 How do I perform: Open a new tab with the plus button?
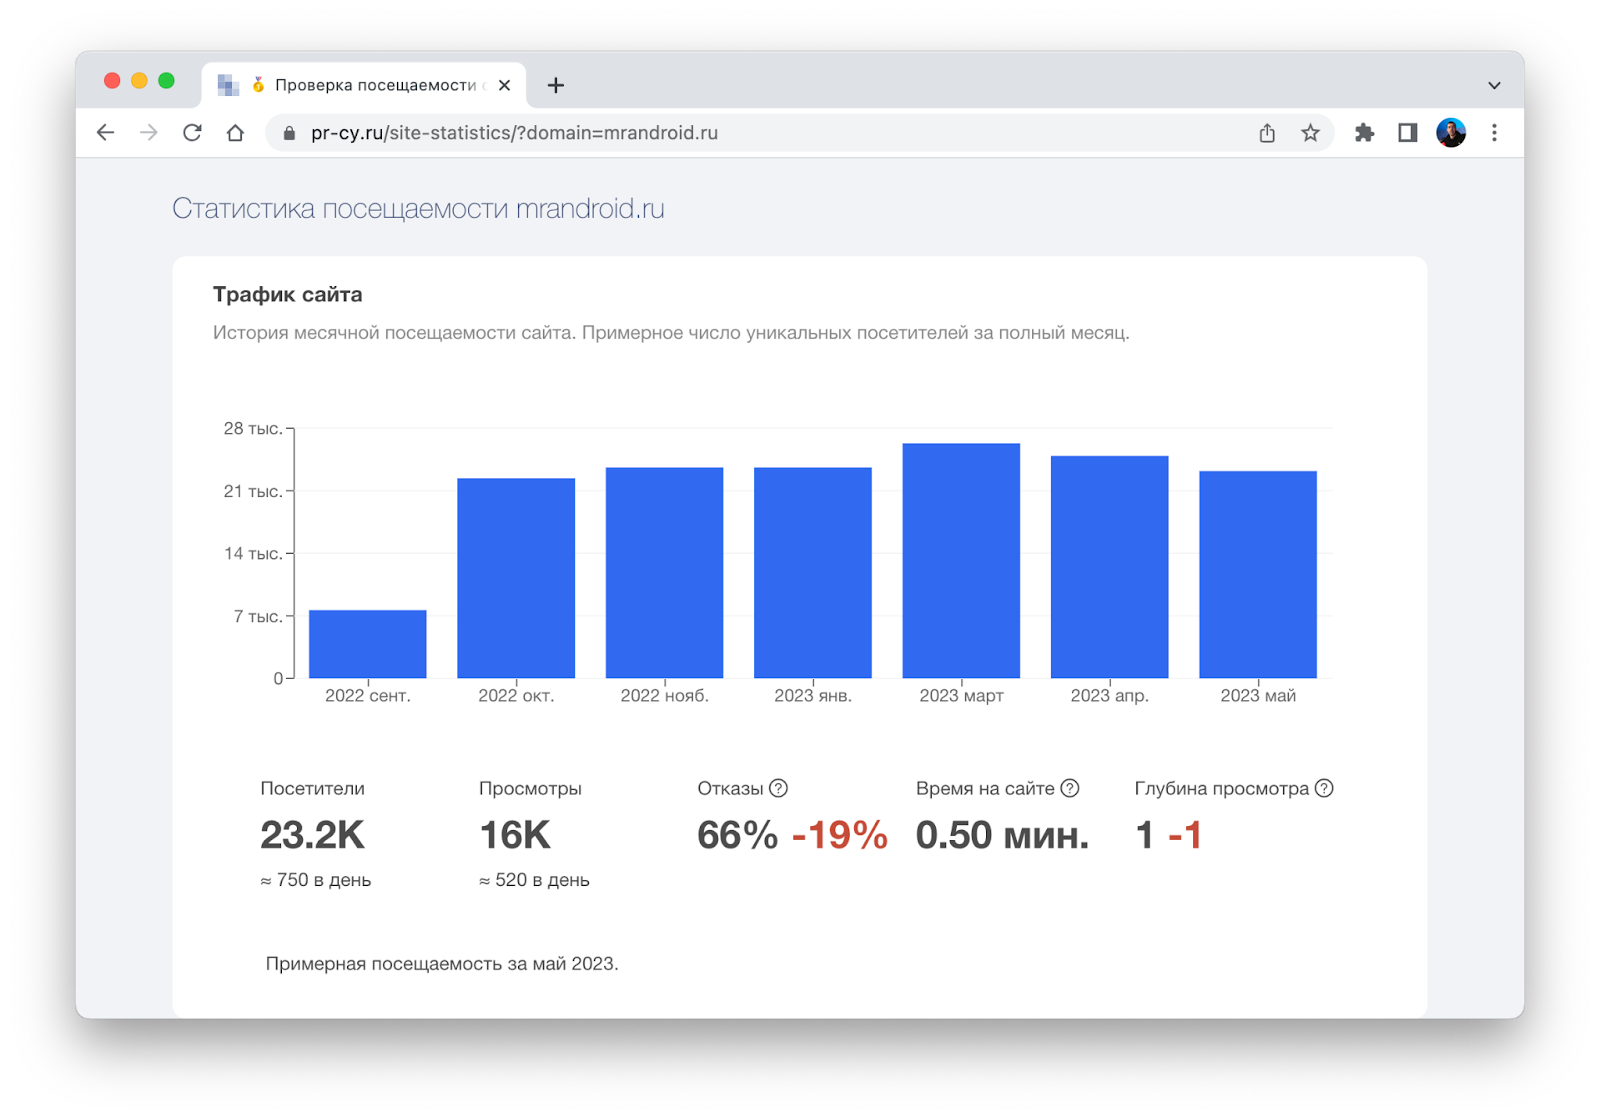[x=556, y=86]
